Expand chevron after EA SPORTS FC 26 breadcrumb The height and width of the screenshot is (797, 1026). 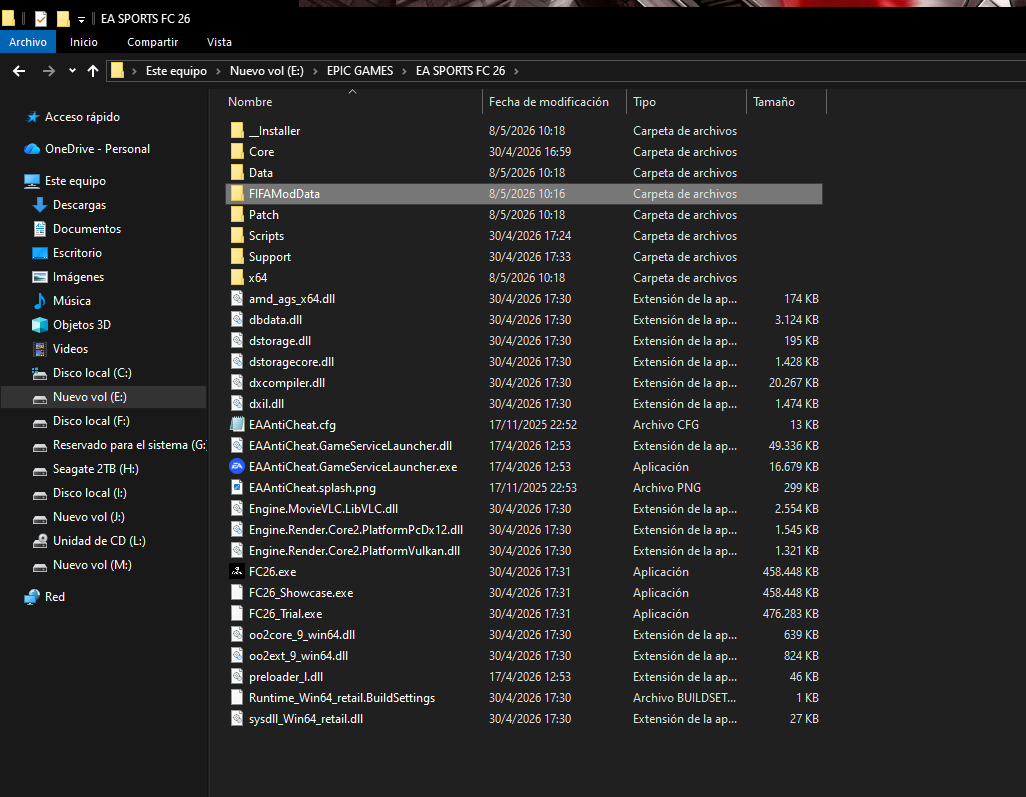(516, 71)
